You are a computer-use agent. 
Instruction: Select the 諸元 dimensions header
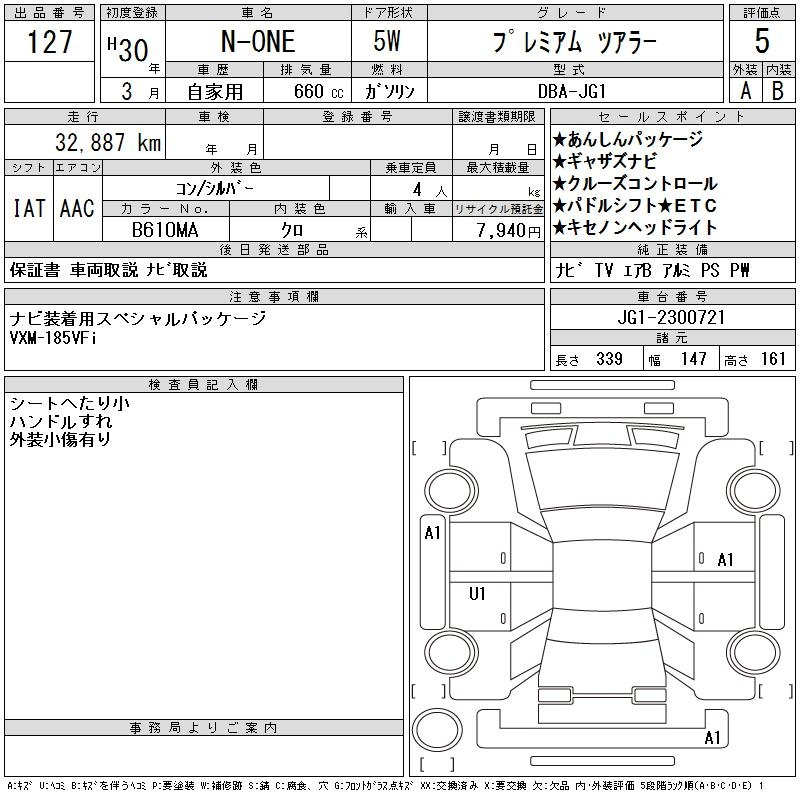(672, 338)
